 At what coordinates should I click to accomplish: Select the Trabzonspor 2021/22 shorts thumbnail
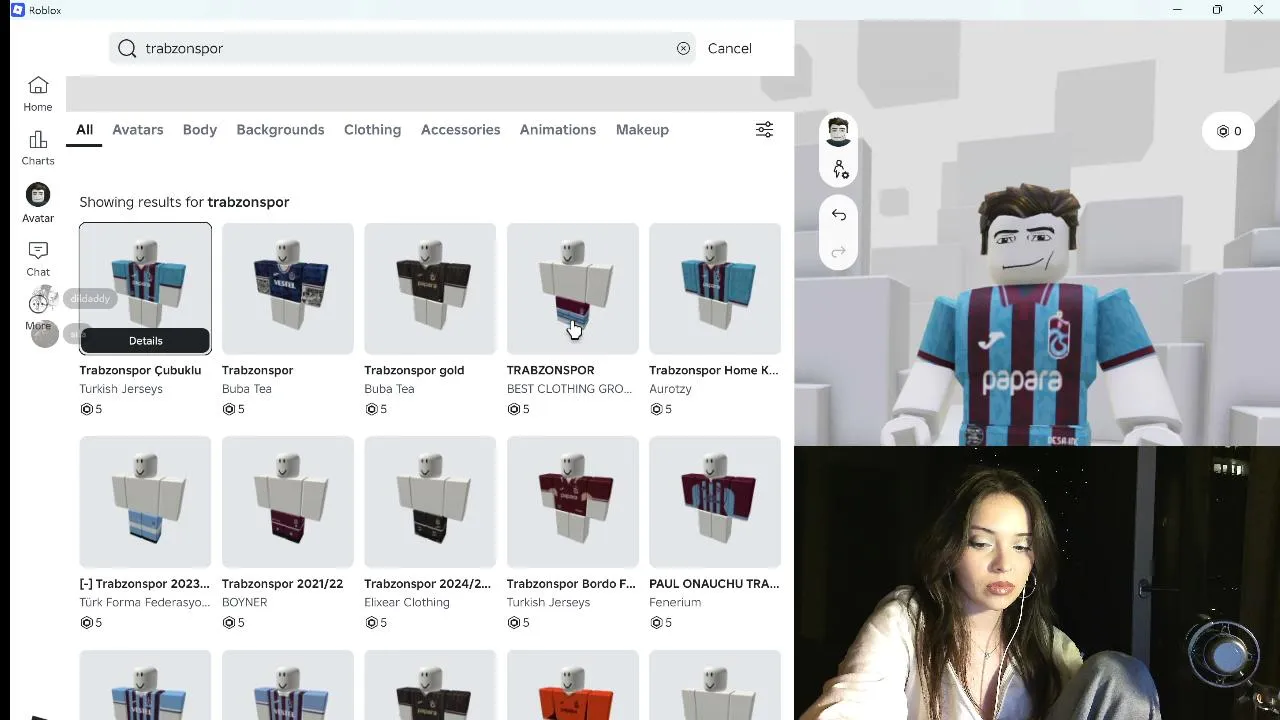point(288,502)
